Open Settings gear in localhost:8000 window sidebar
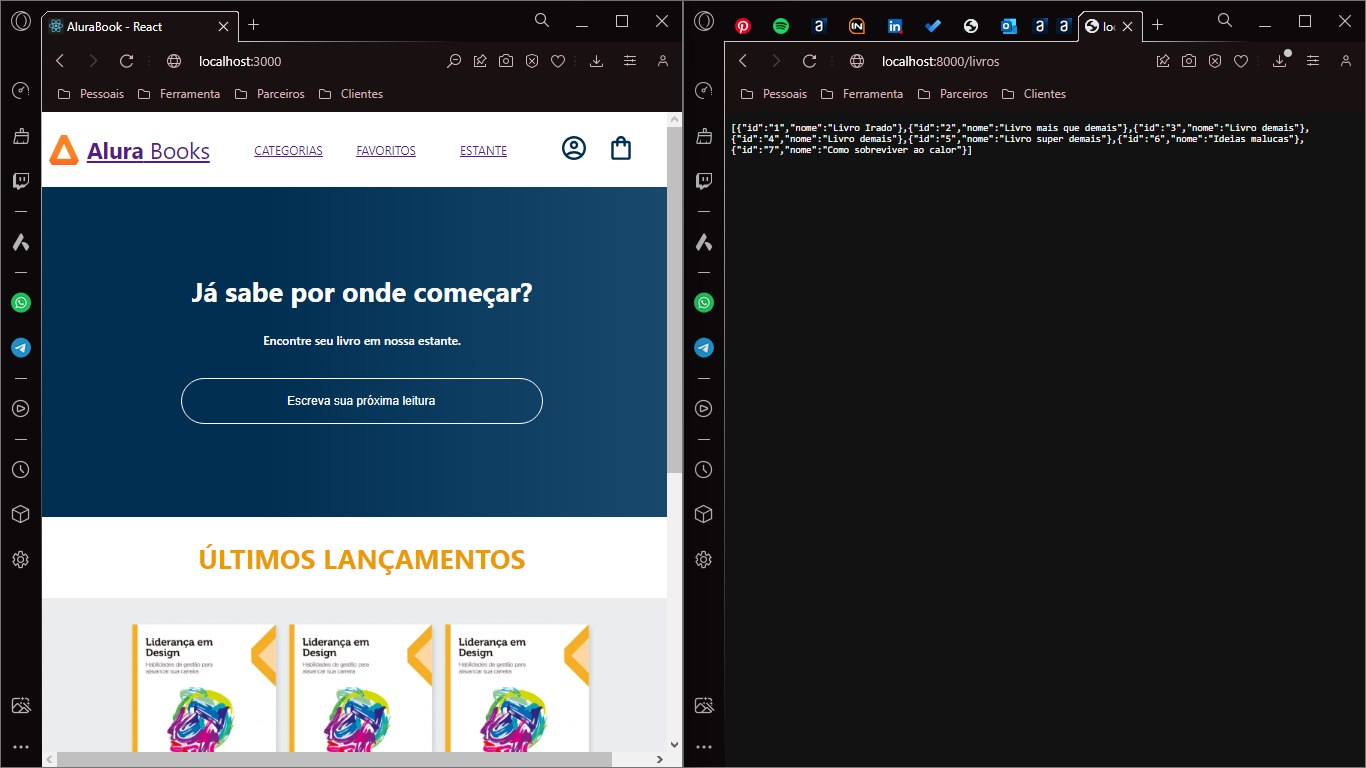 coord(704,559)
